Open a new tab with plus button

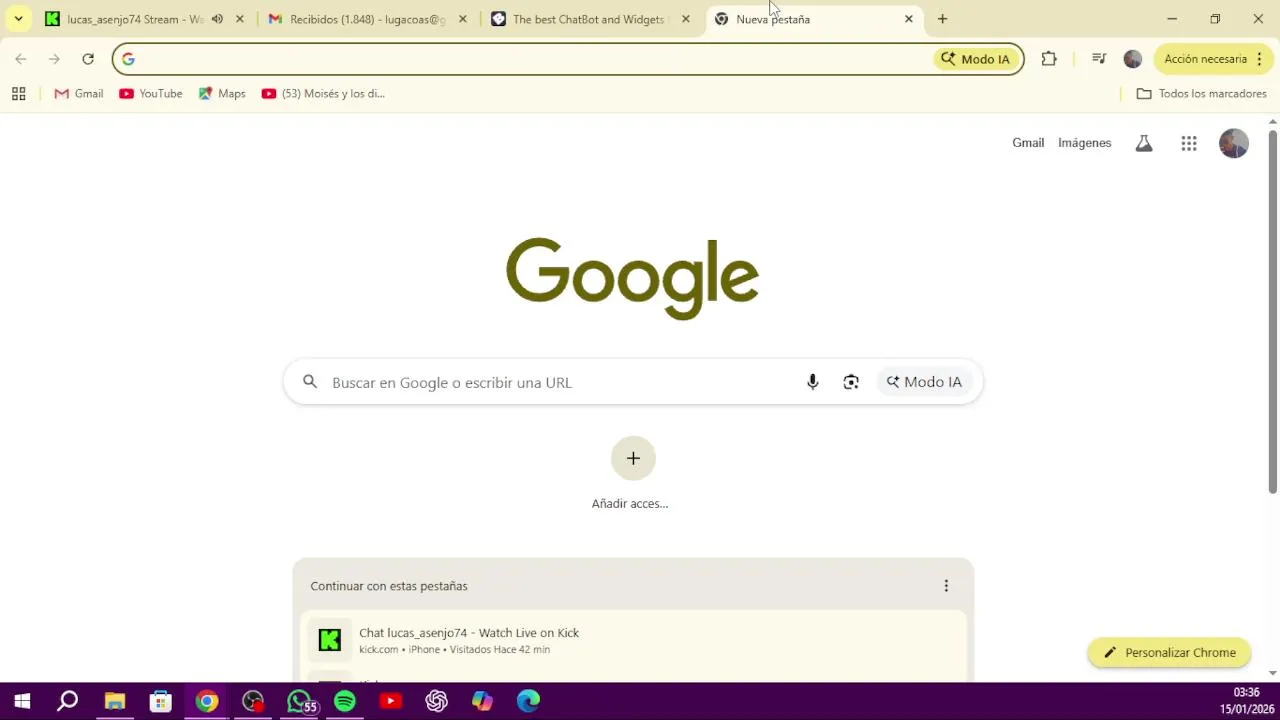click(942, 19)
